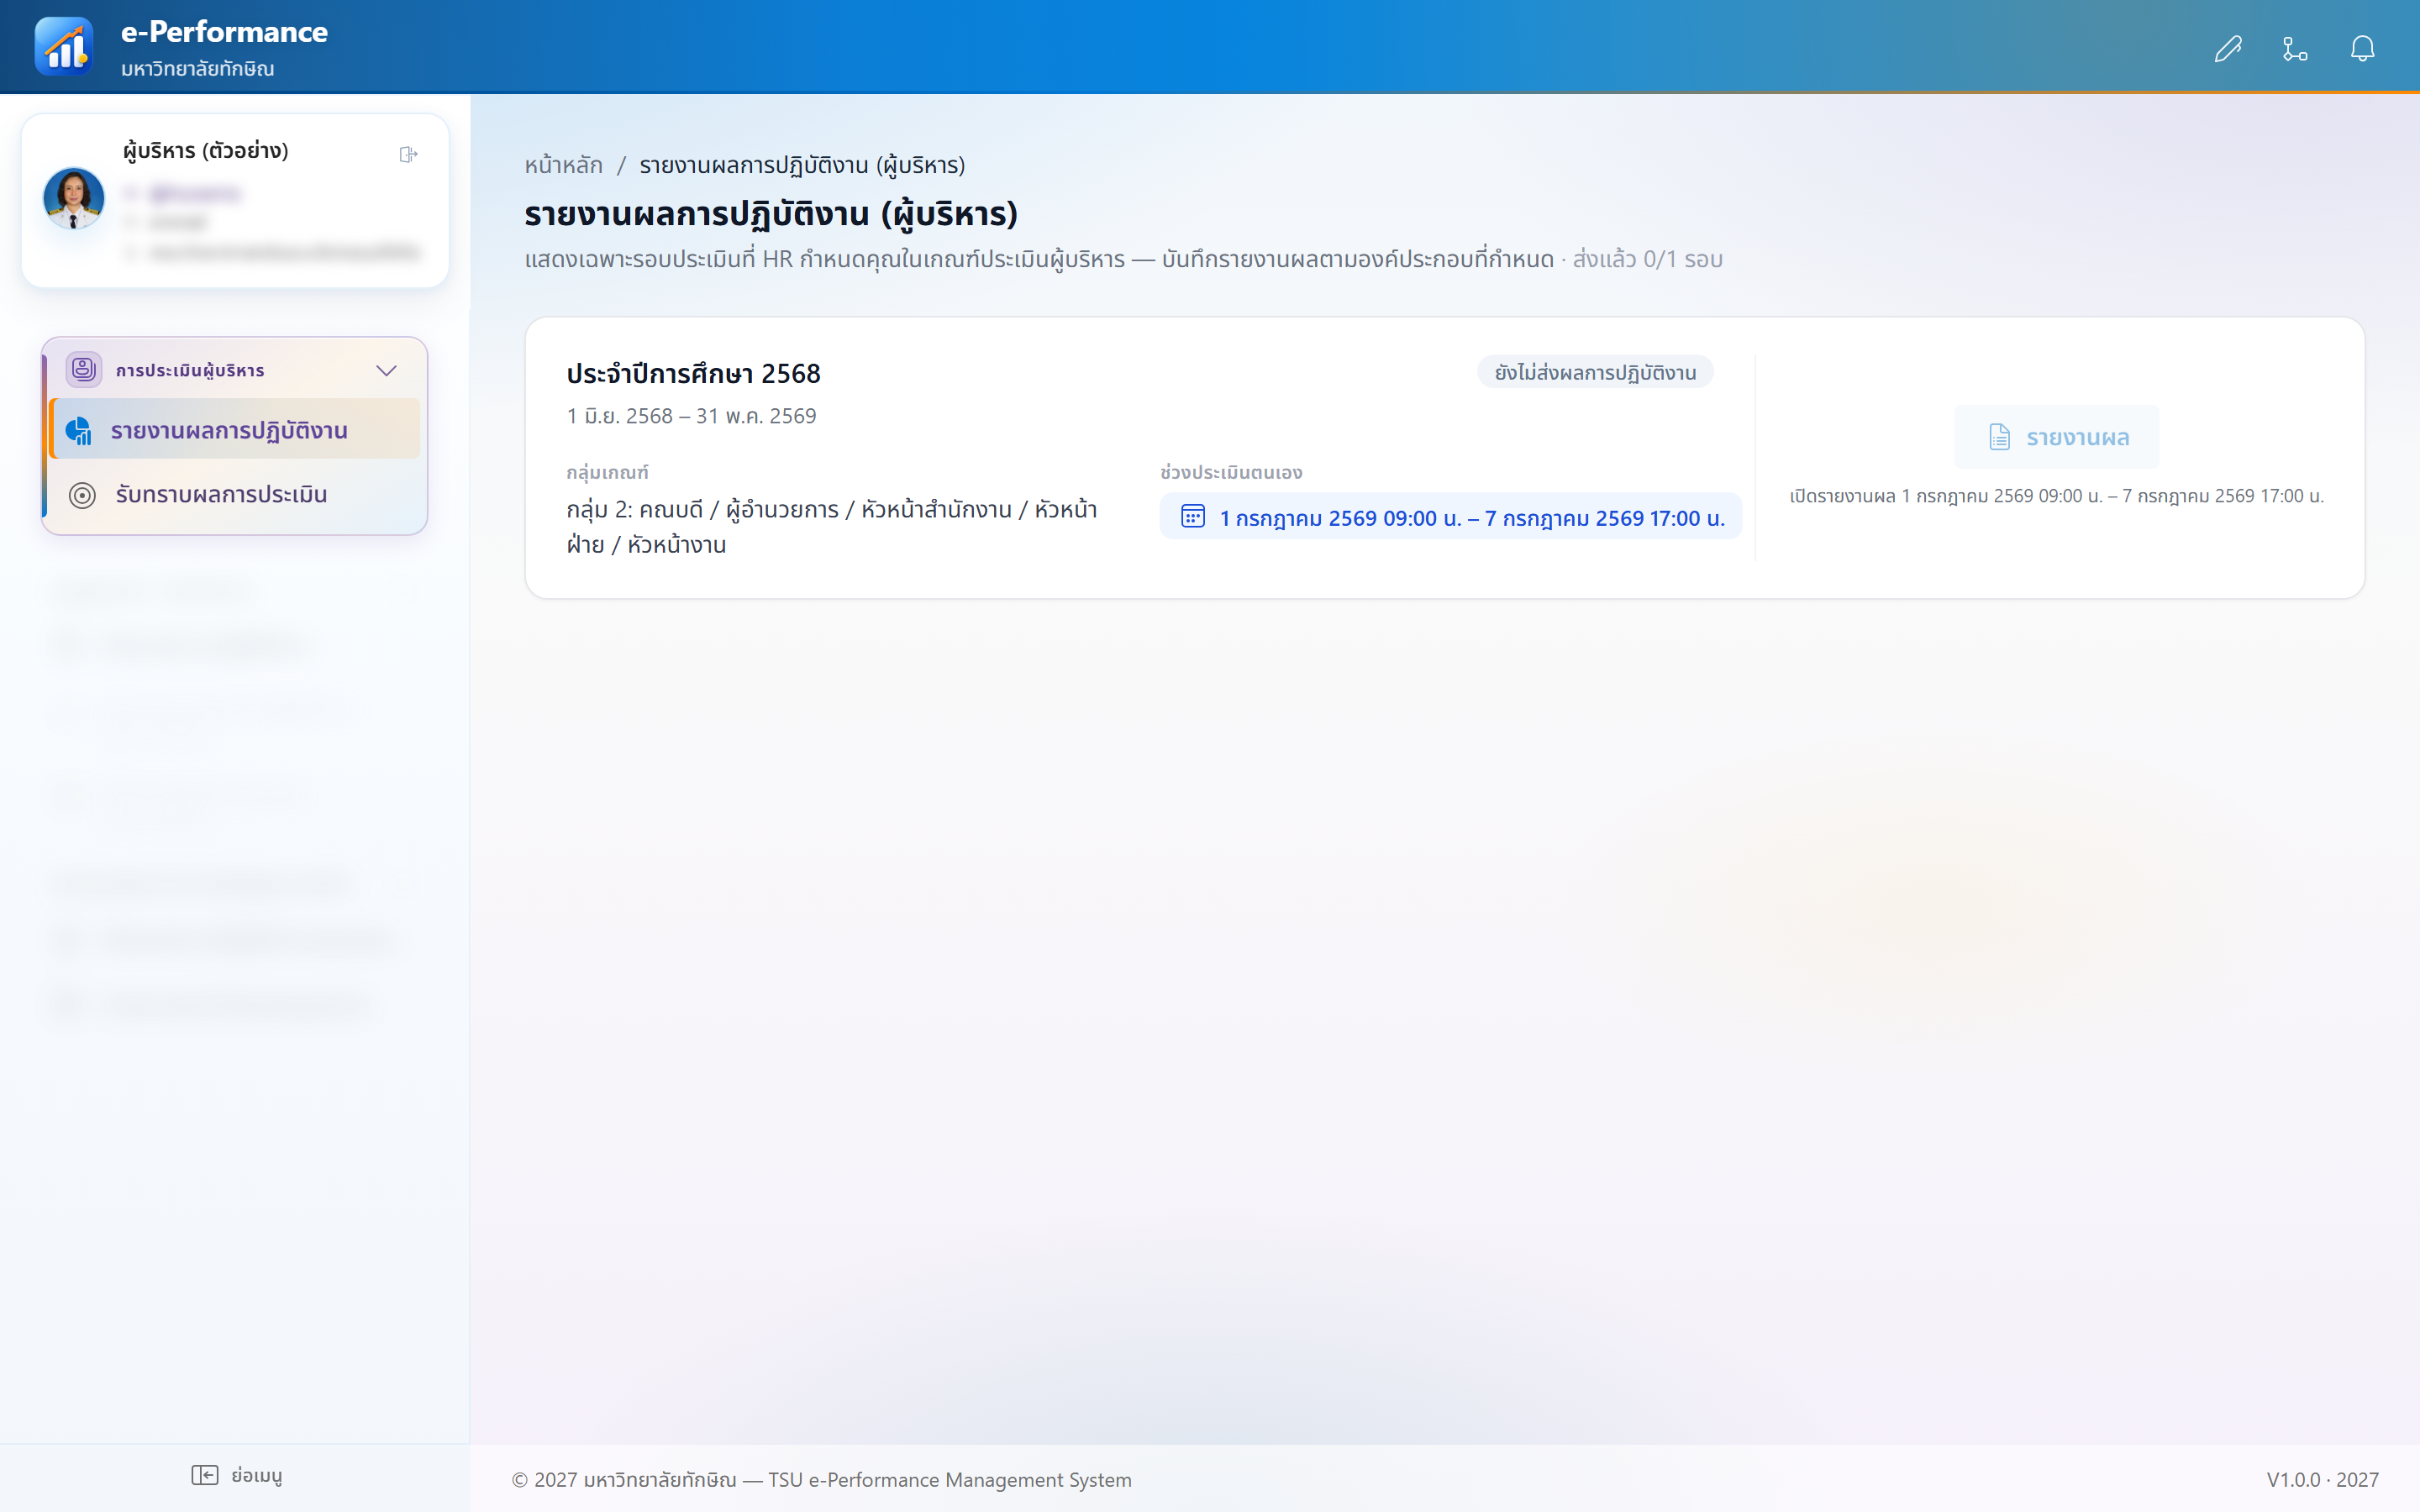Click the document icon in รายงานผล button

click(1999, 437)
